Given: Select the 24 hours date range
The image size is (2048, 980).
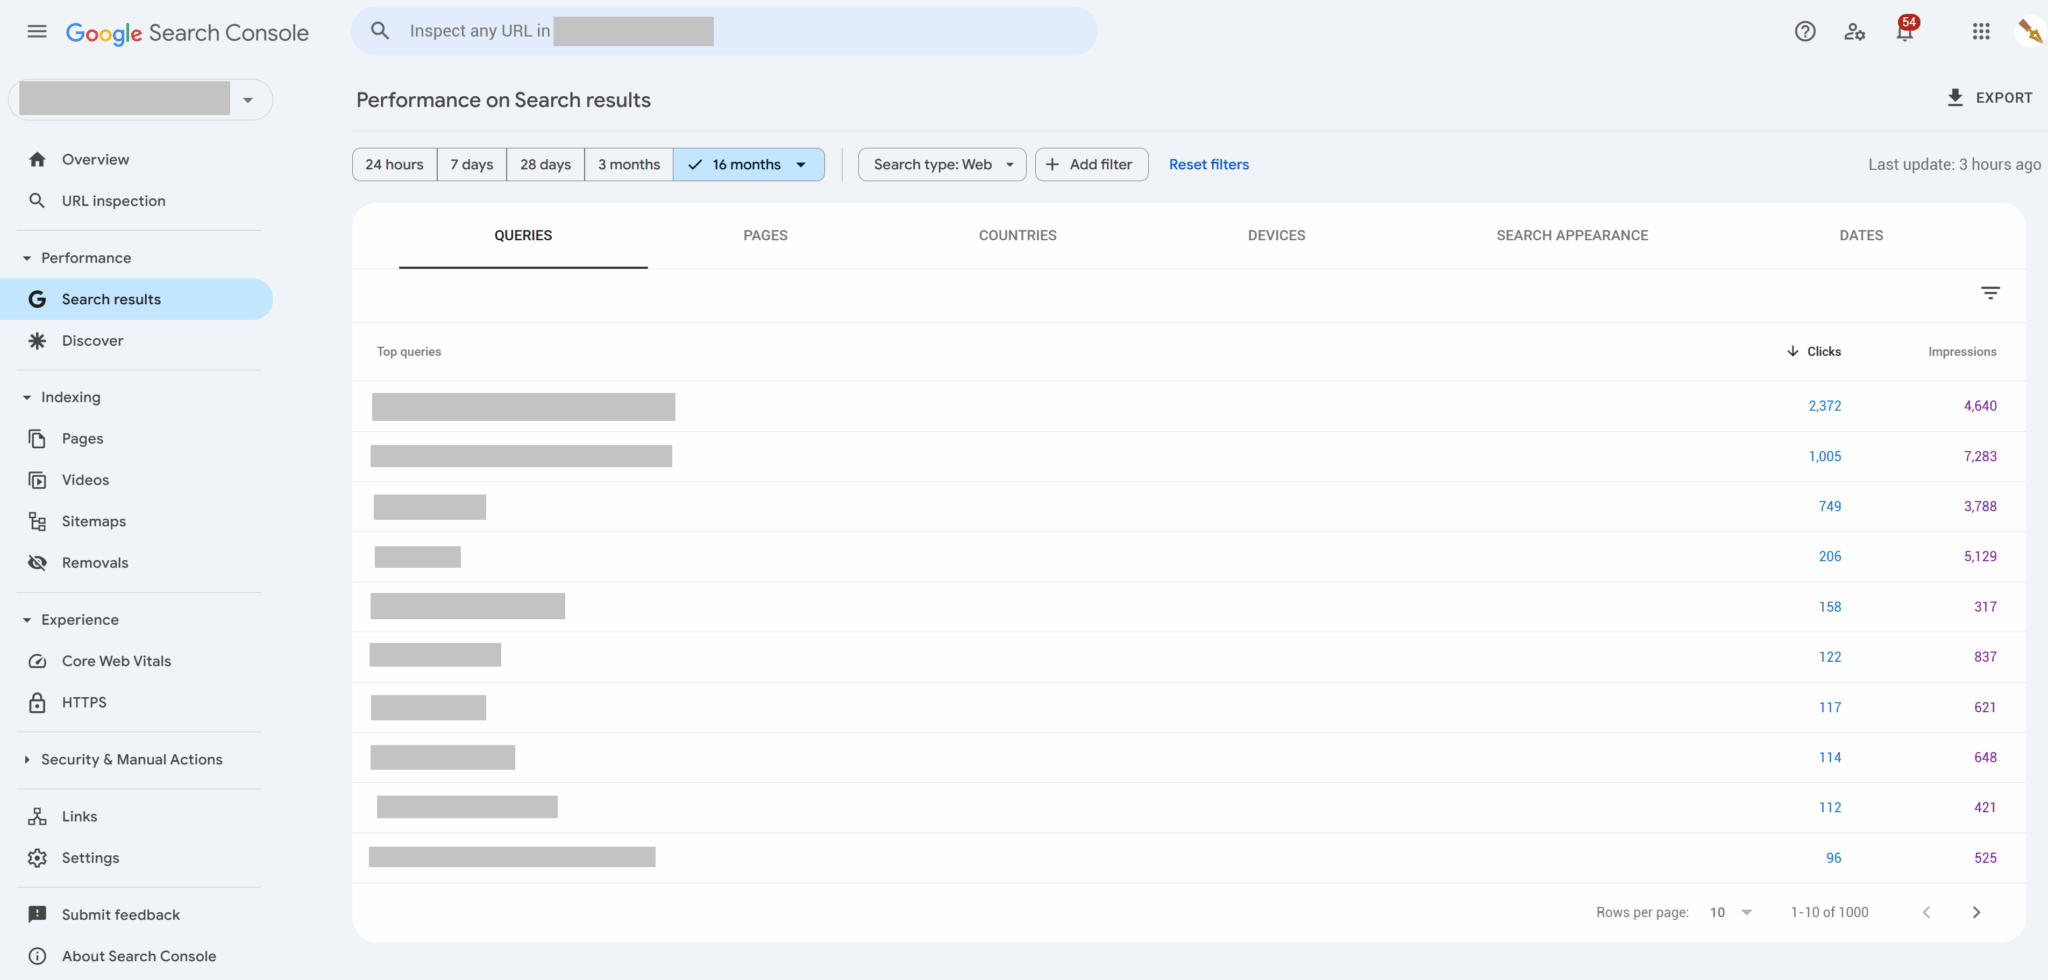Looking at the screenshot, I should [x=394, y=164].
